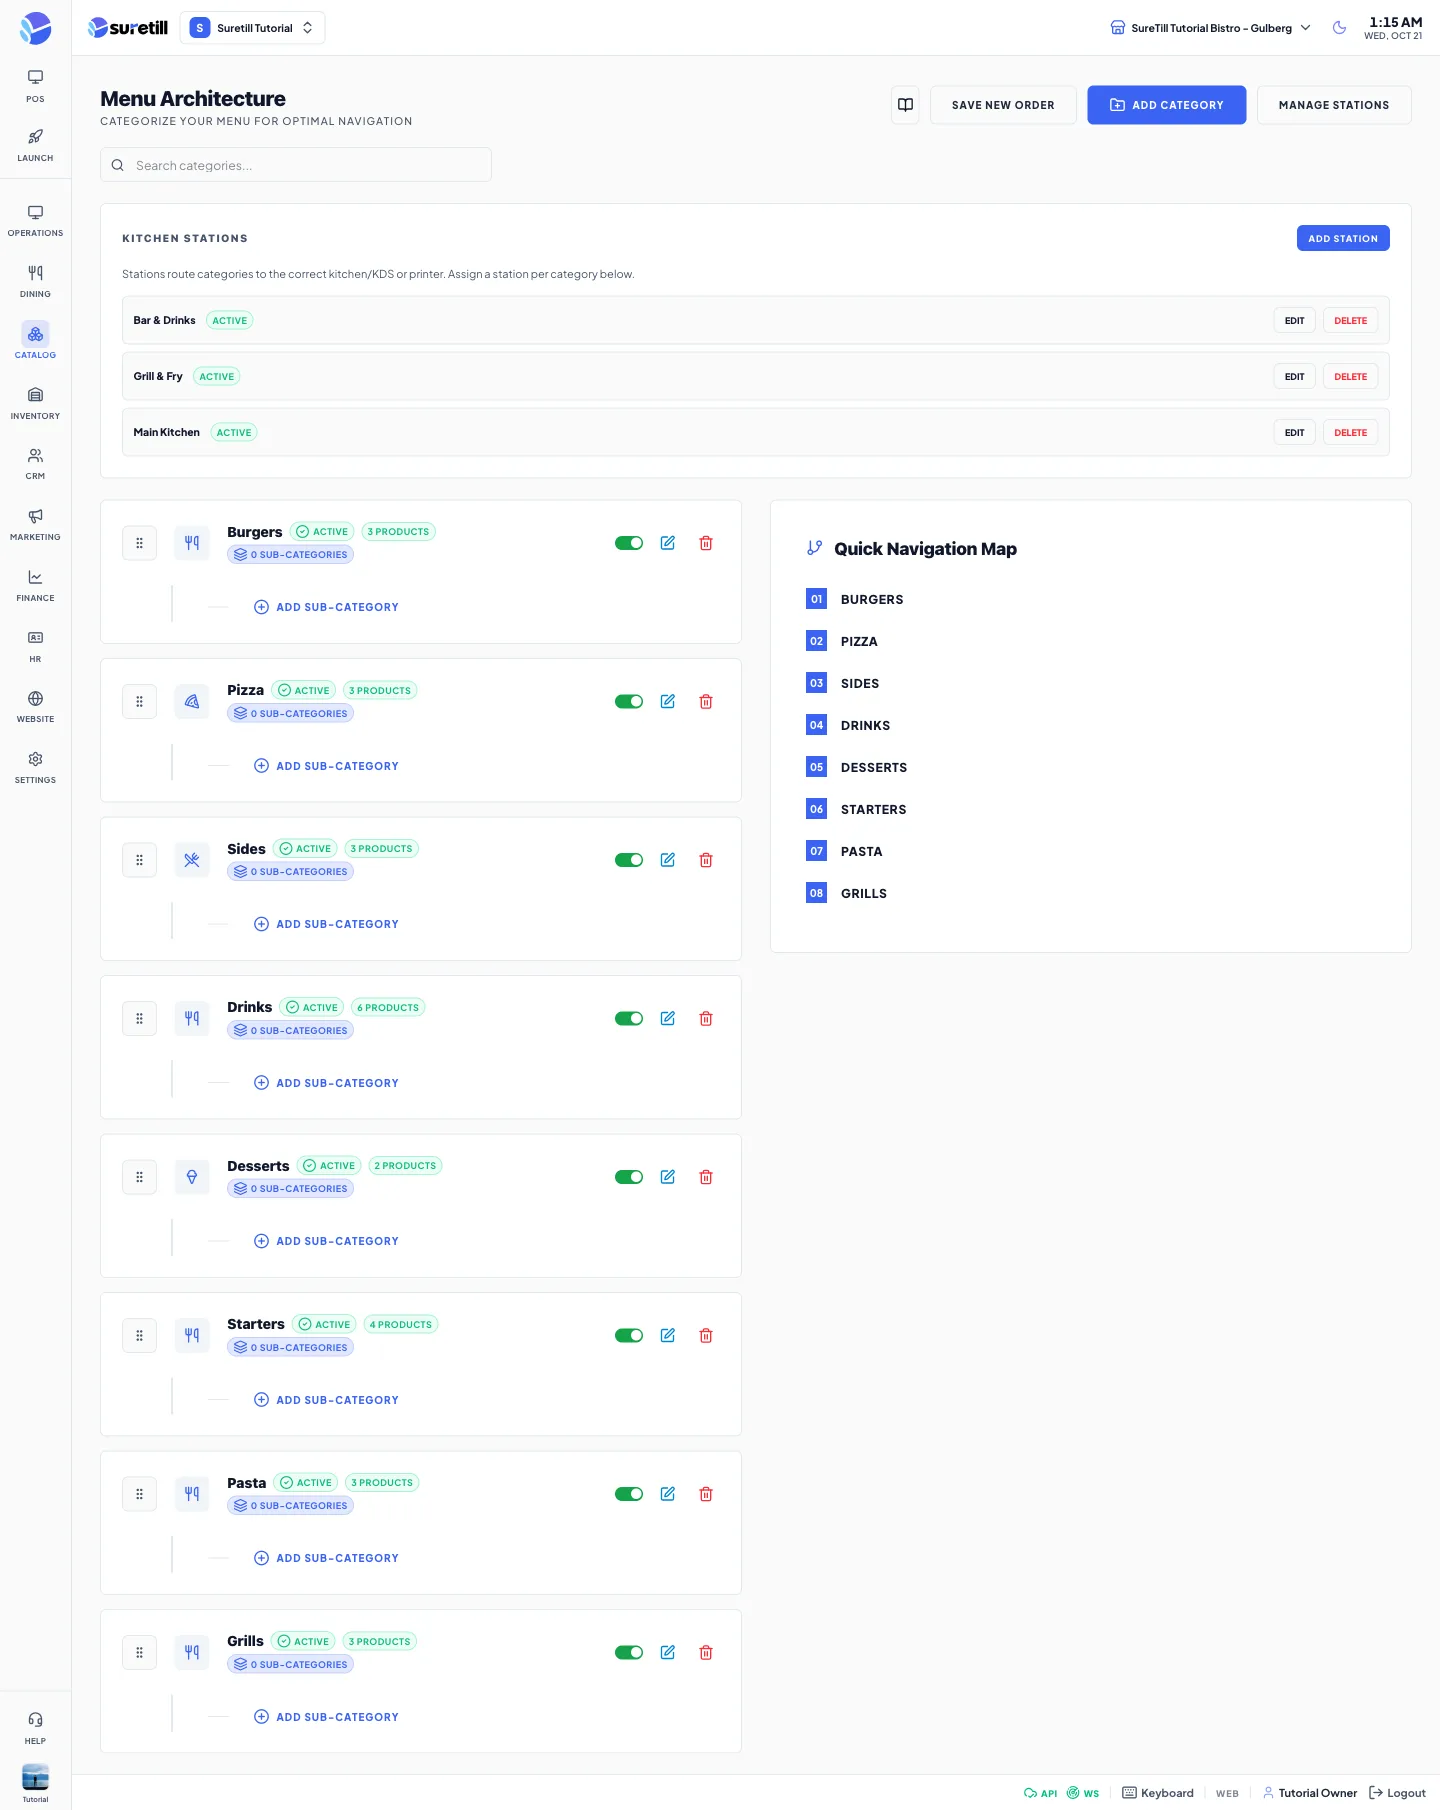Delete the Grills category trash icon
Screen dimensions: 1440x1810
point(706,1653)
